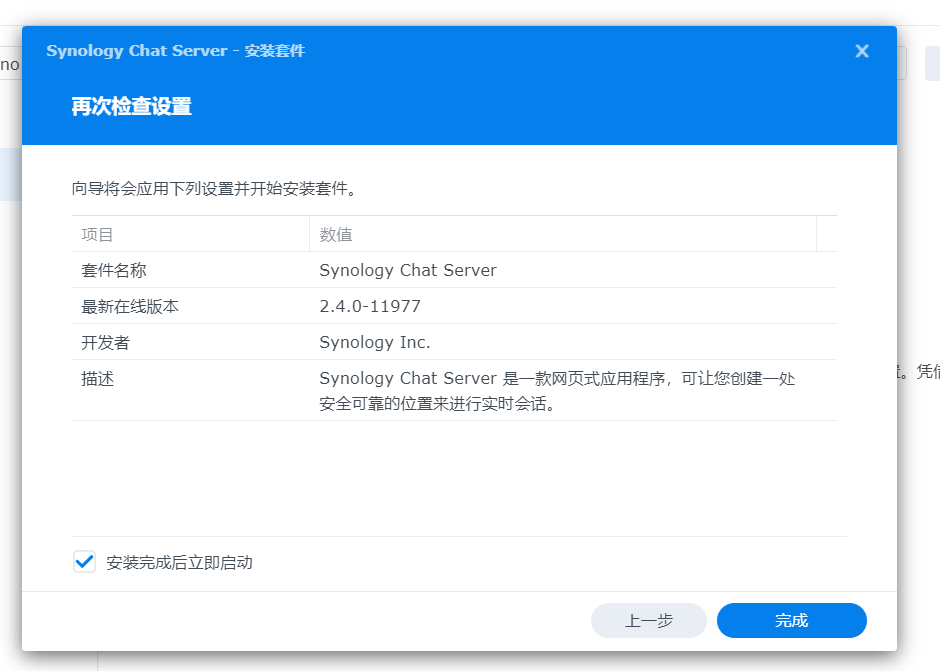Viewport: 940px width, 671px height.
Task: Click the wizard intro text 向导将会应用下列设置
Action: pyautogui.click(x=214, y=189)
